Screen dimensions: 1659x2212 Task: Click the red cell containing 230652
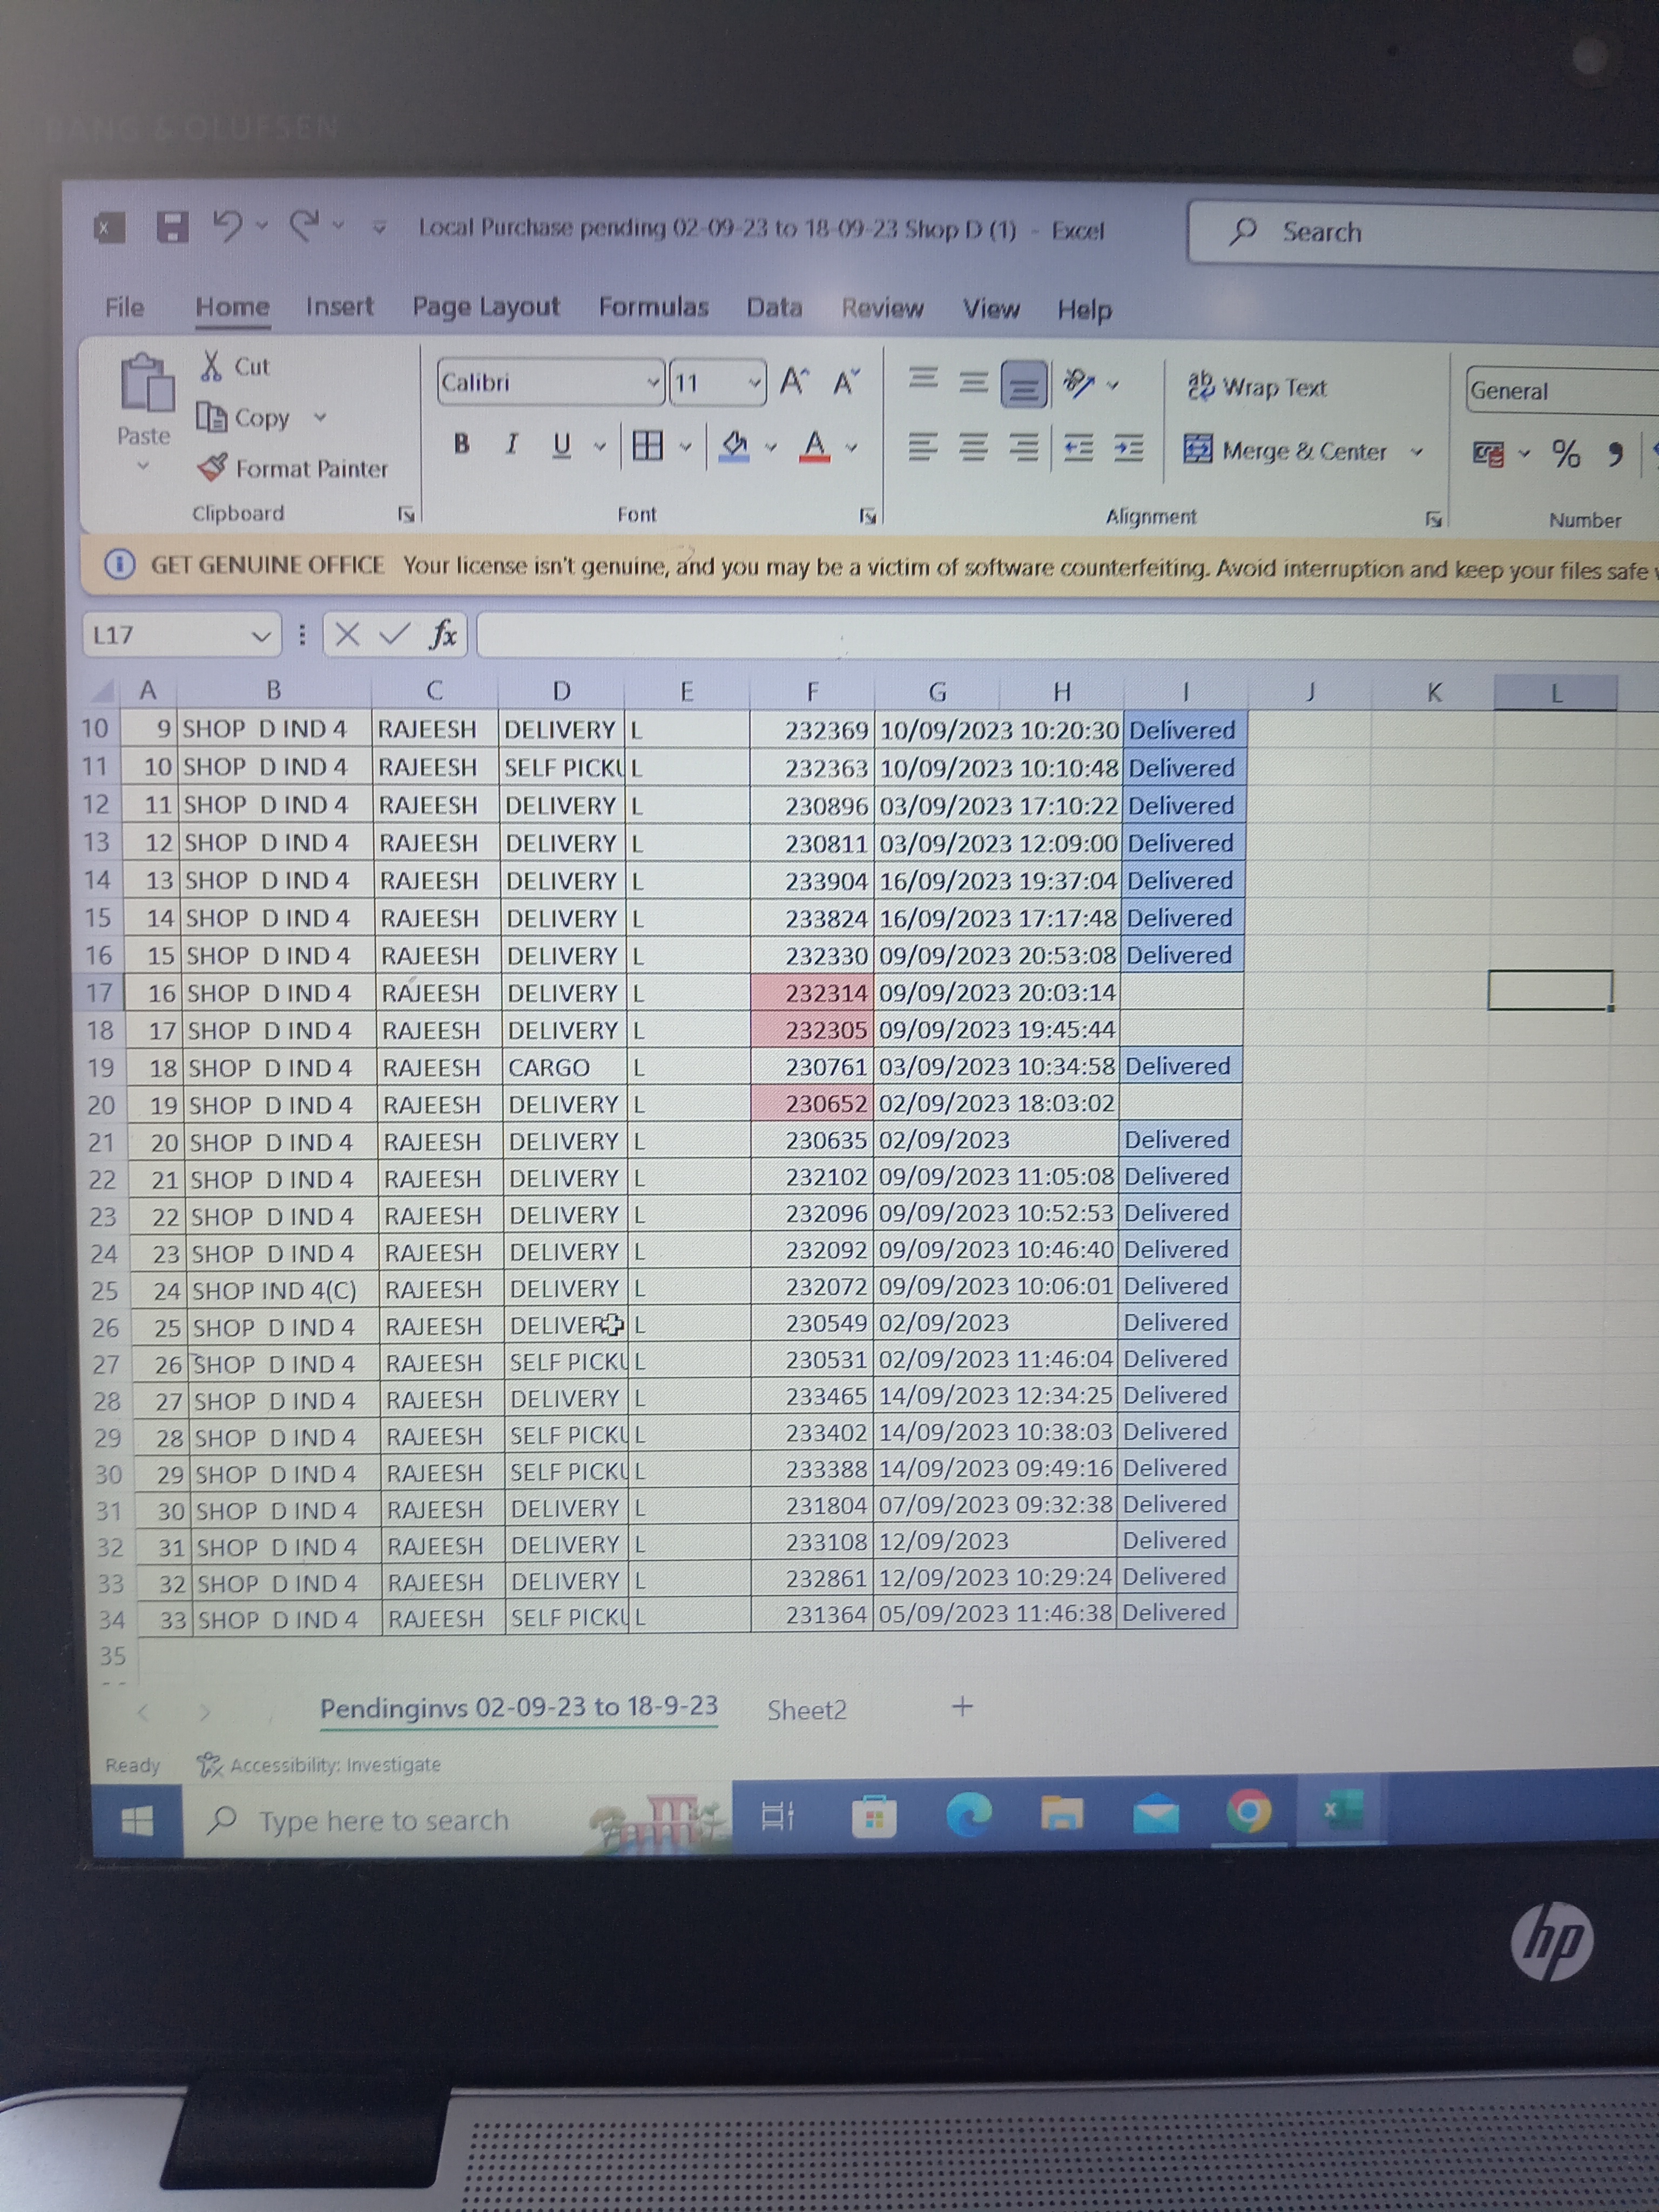[x=812, y=1103]
